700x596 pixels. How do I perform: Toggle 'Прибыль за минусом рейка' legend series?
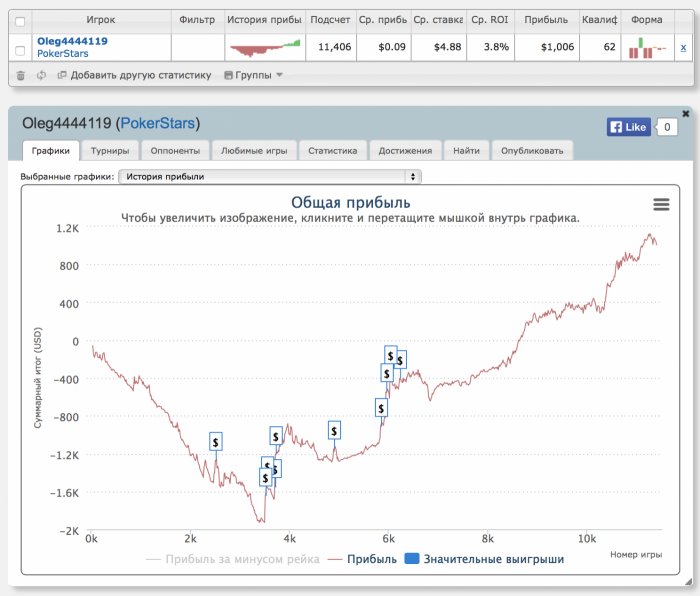coord(233,559)
